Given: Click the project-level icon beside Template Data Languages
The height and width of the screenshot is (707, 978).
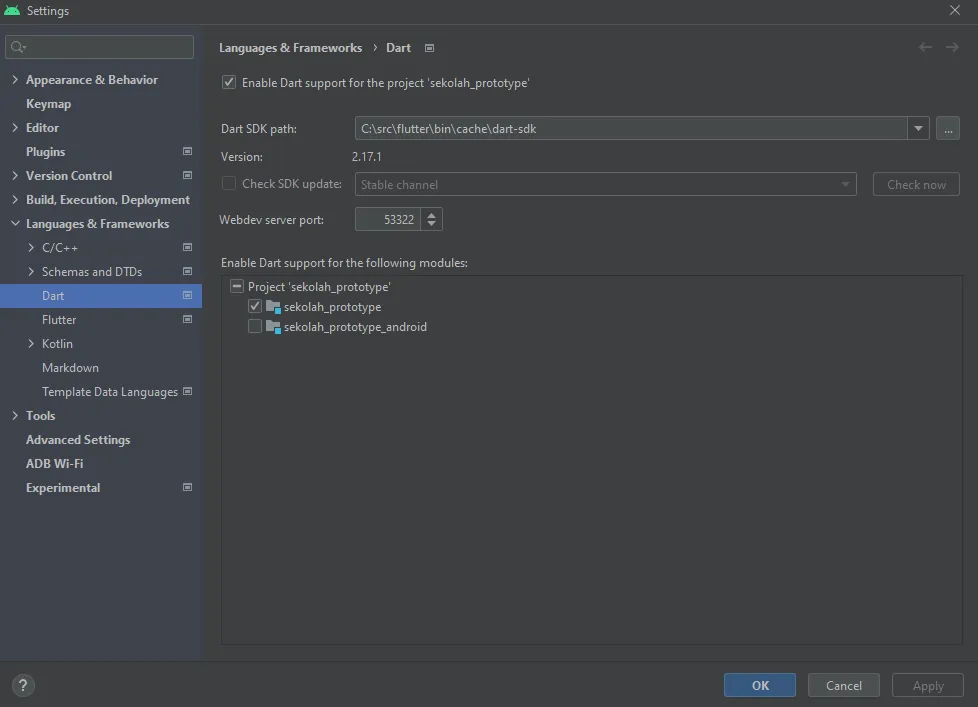Looking at the screenshot, I should point(187,392).
